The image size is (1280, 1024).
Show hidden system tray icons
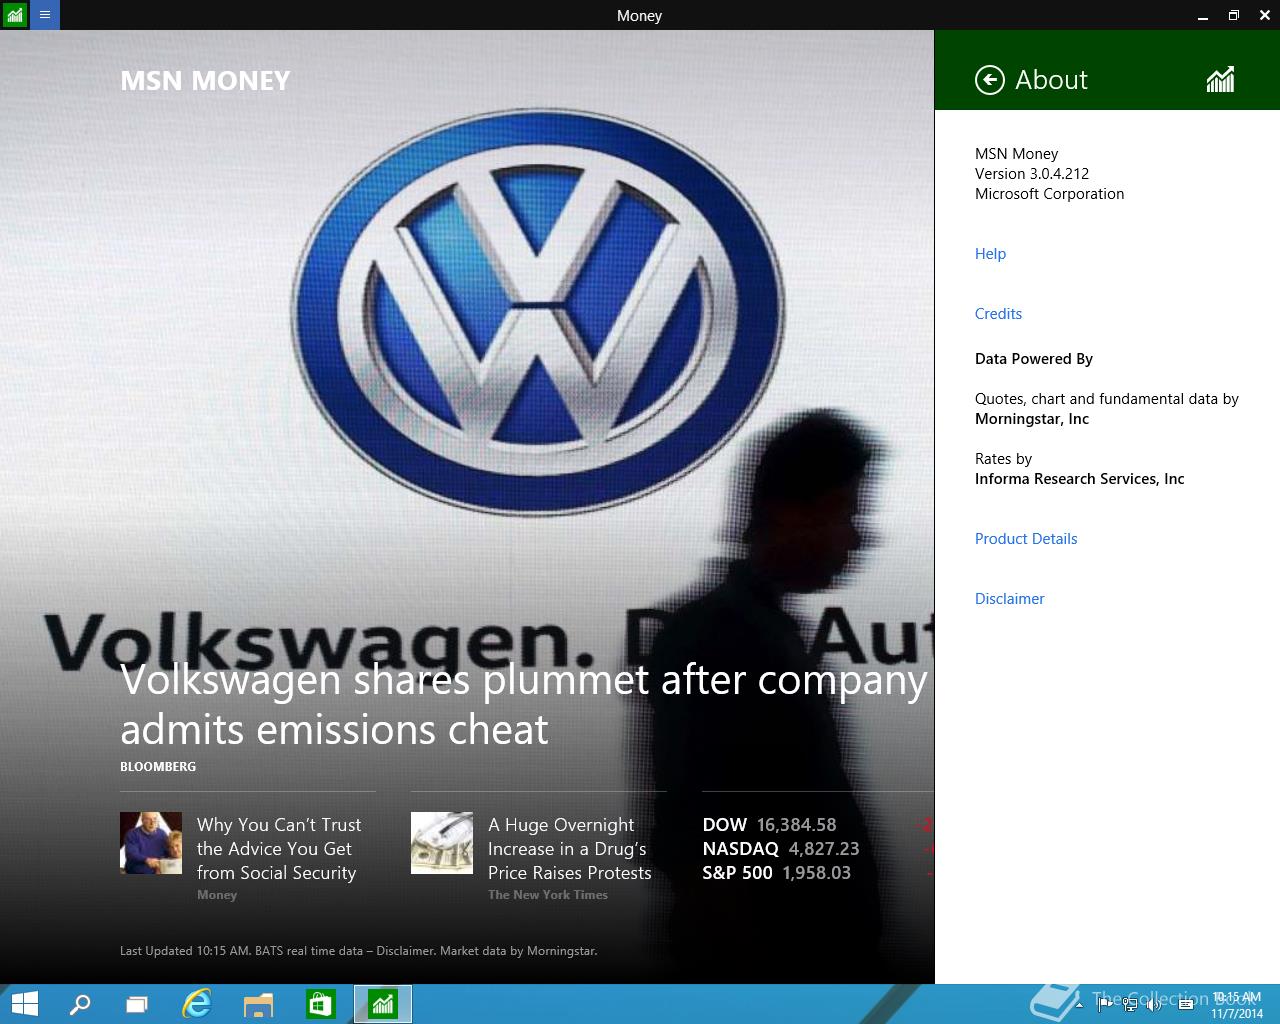1079,1005
